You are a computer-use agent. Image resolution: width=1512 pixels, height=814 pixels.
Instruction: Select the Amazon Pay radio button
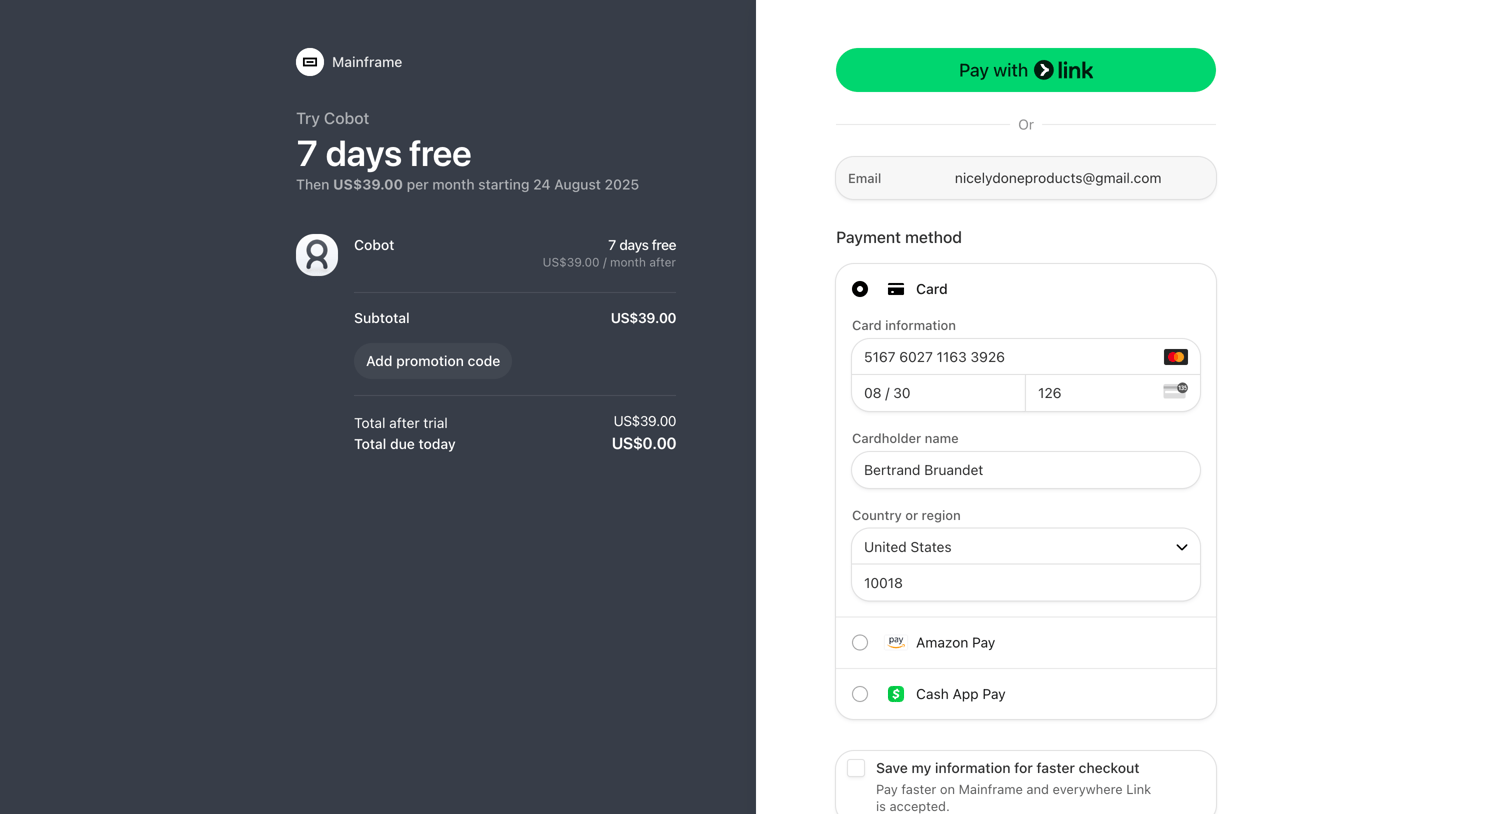[860, 643]
